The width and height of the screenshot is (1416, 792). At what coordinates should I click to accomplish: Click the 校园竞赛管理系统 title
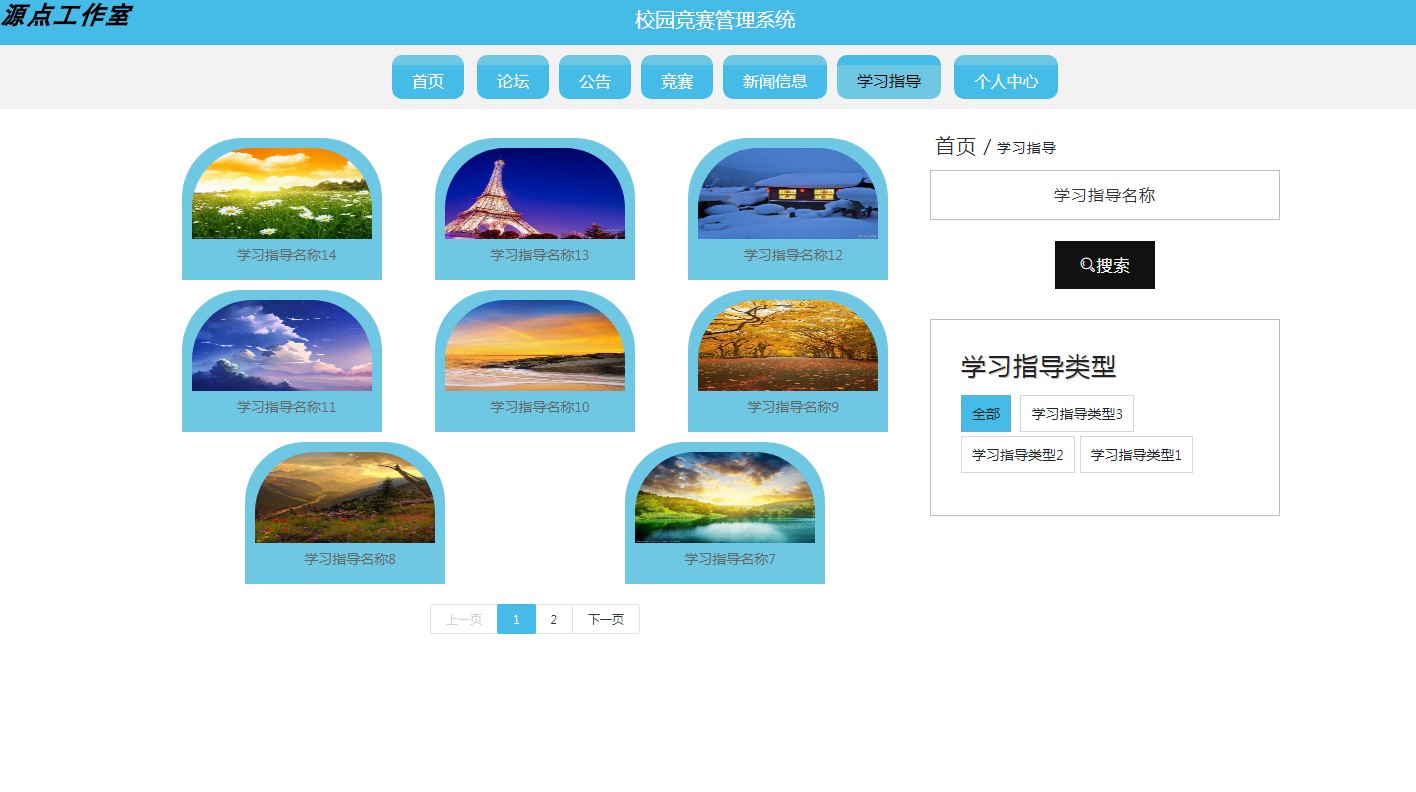coord(715,20)
